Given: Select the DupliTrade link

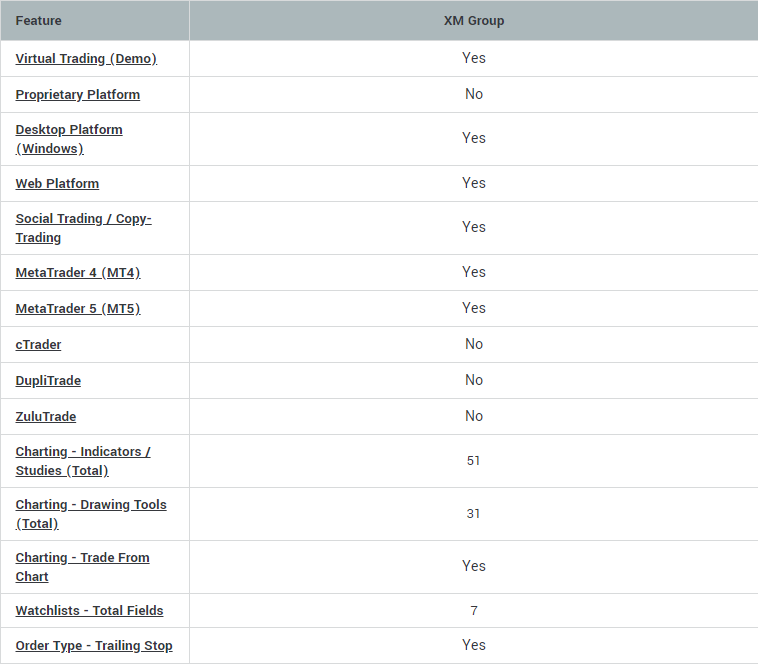Looking at the screenshot, I should (x=48, y=381).
